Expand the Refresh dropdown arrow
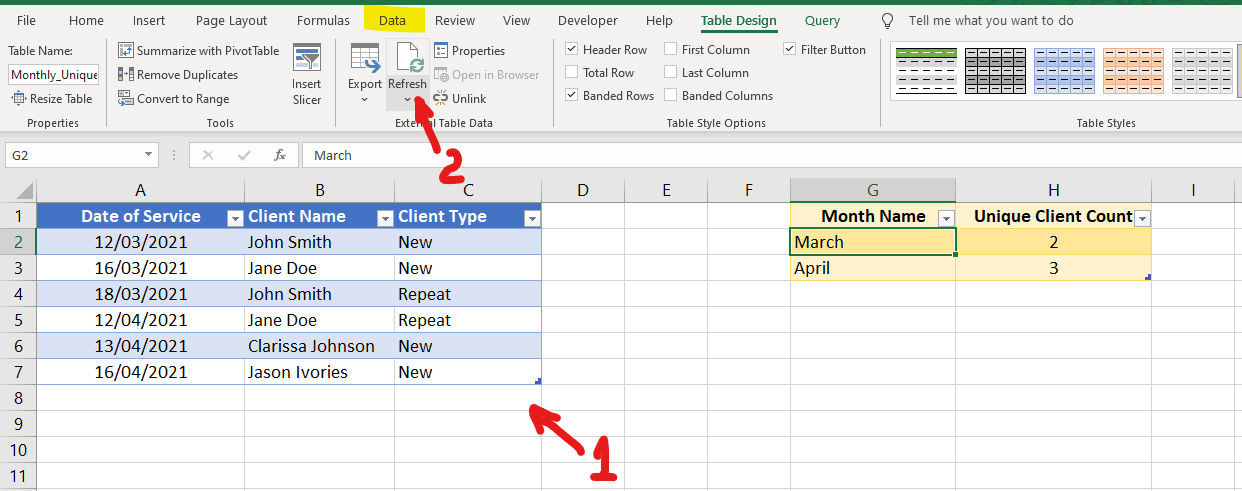 [x=408, y=99]
